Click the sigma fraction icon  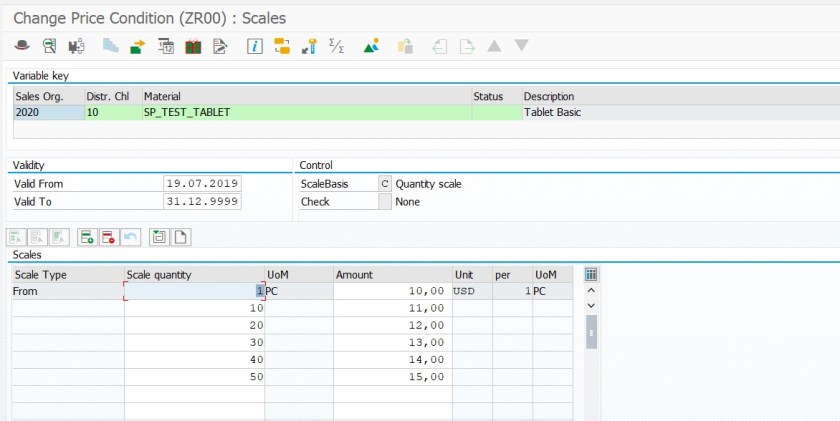click(x=337, y=46)
